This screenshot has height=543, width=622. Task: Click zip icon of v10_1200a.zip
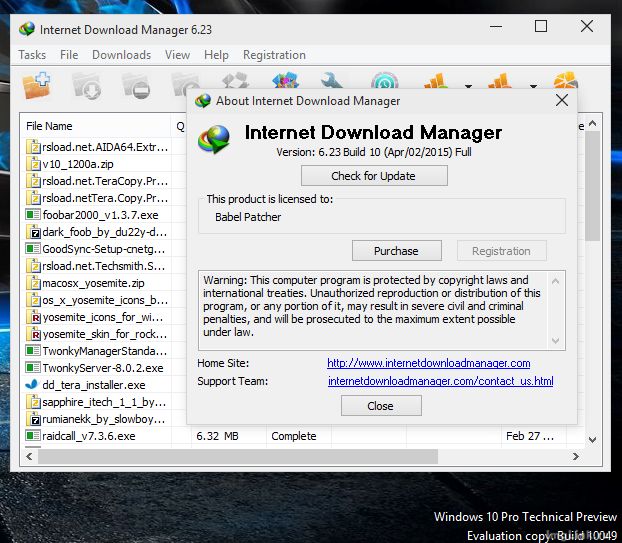pyautogui.click(x=33, y=164)
